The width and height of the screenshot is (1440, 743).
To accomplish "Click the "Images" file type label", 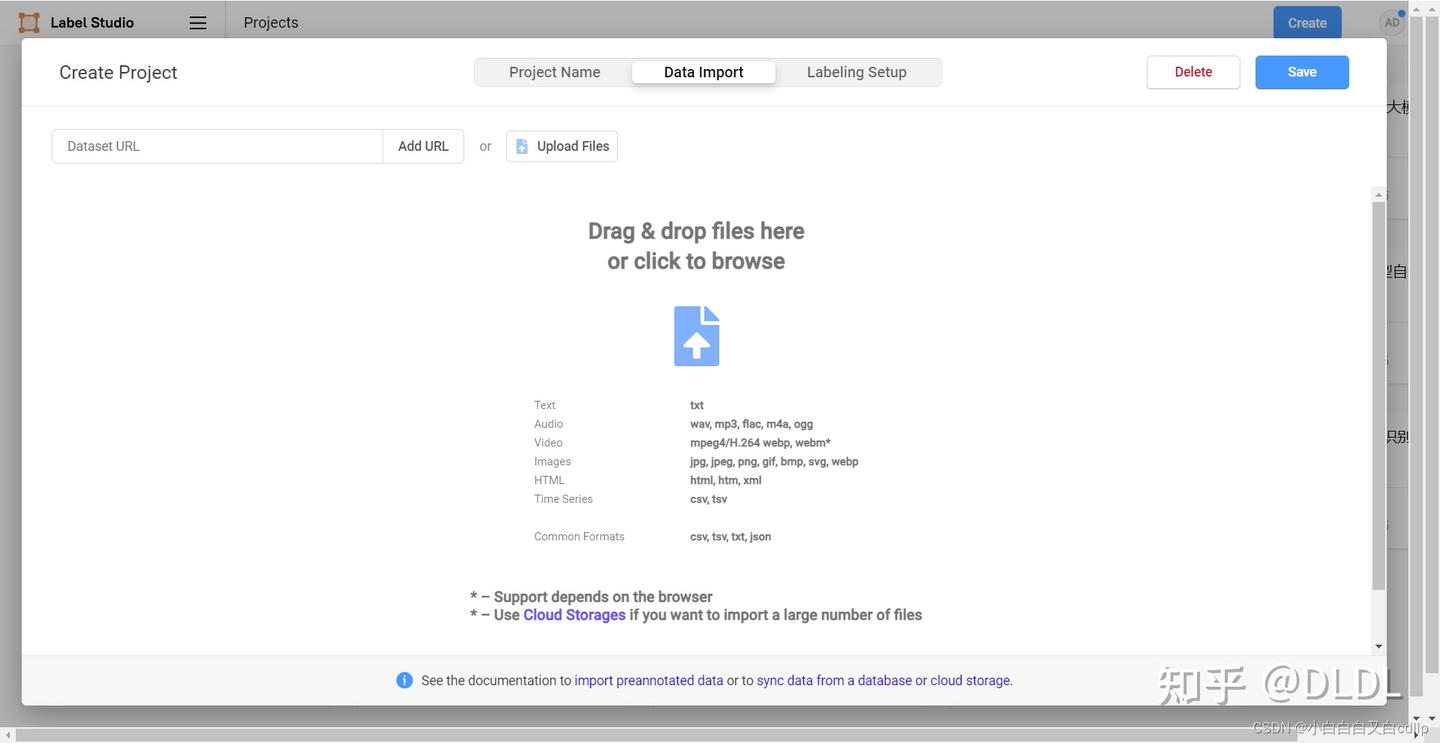I will point(552,462).
